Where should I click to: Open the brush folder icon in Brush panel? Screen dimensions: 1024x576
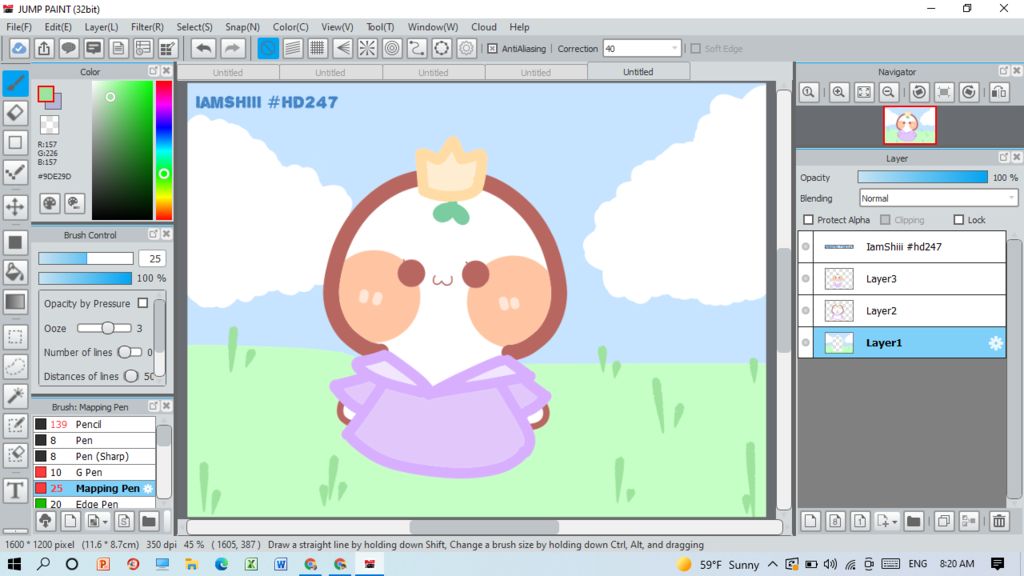[149, 520]
